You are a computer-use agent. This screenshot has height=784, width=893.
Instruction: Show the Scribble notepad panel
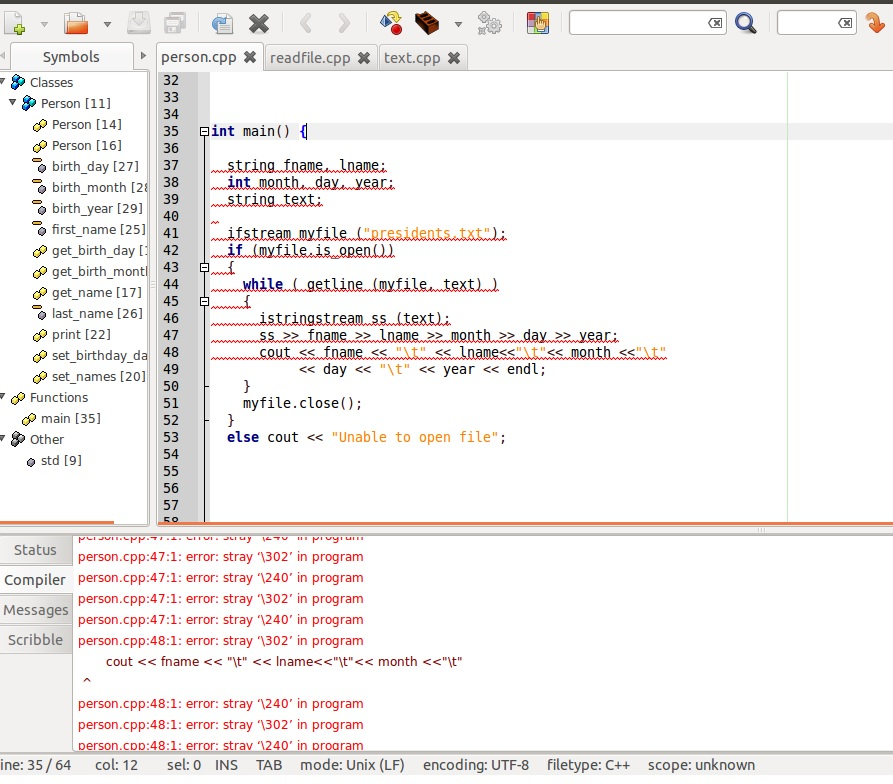point(36,640)
